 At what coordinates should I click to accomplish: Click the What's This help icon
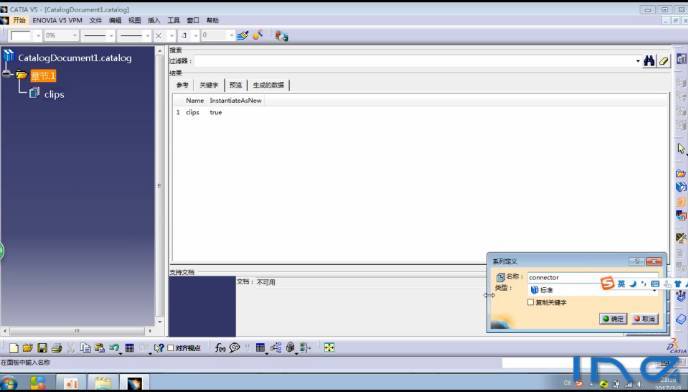(x=158, y=348)
